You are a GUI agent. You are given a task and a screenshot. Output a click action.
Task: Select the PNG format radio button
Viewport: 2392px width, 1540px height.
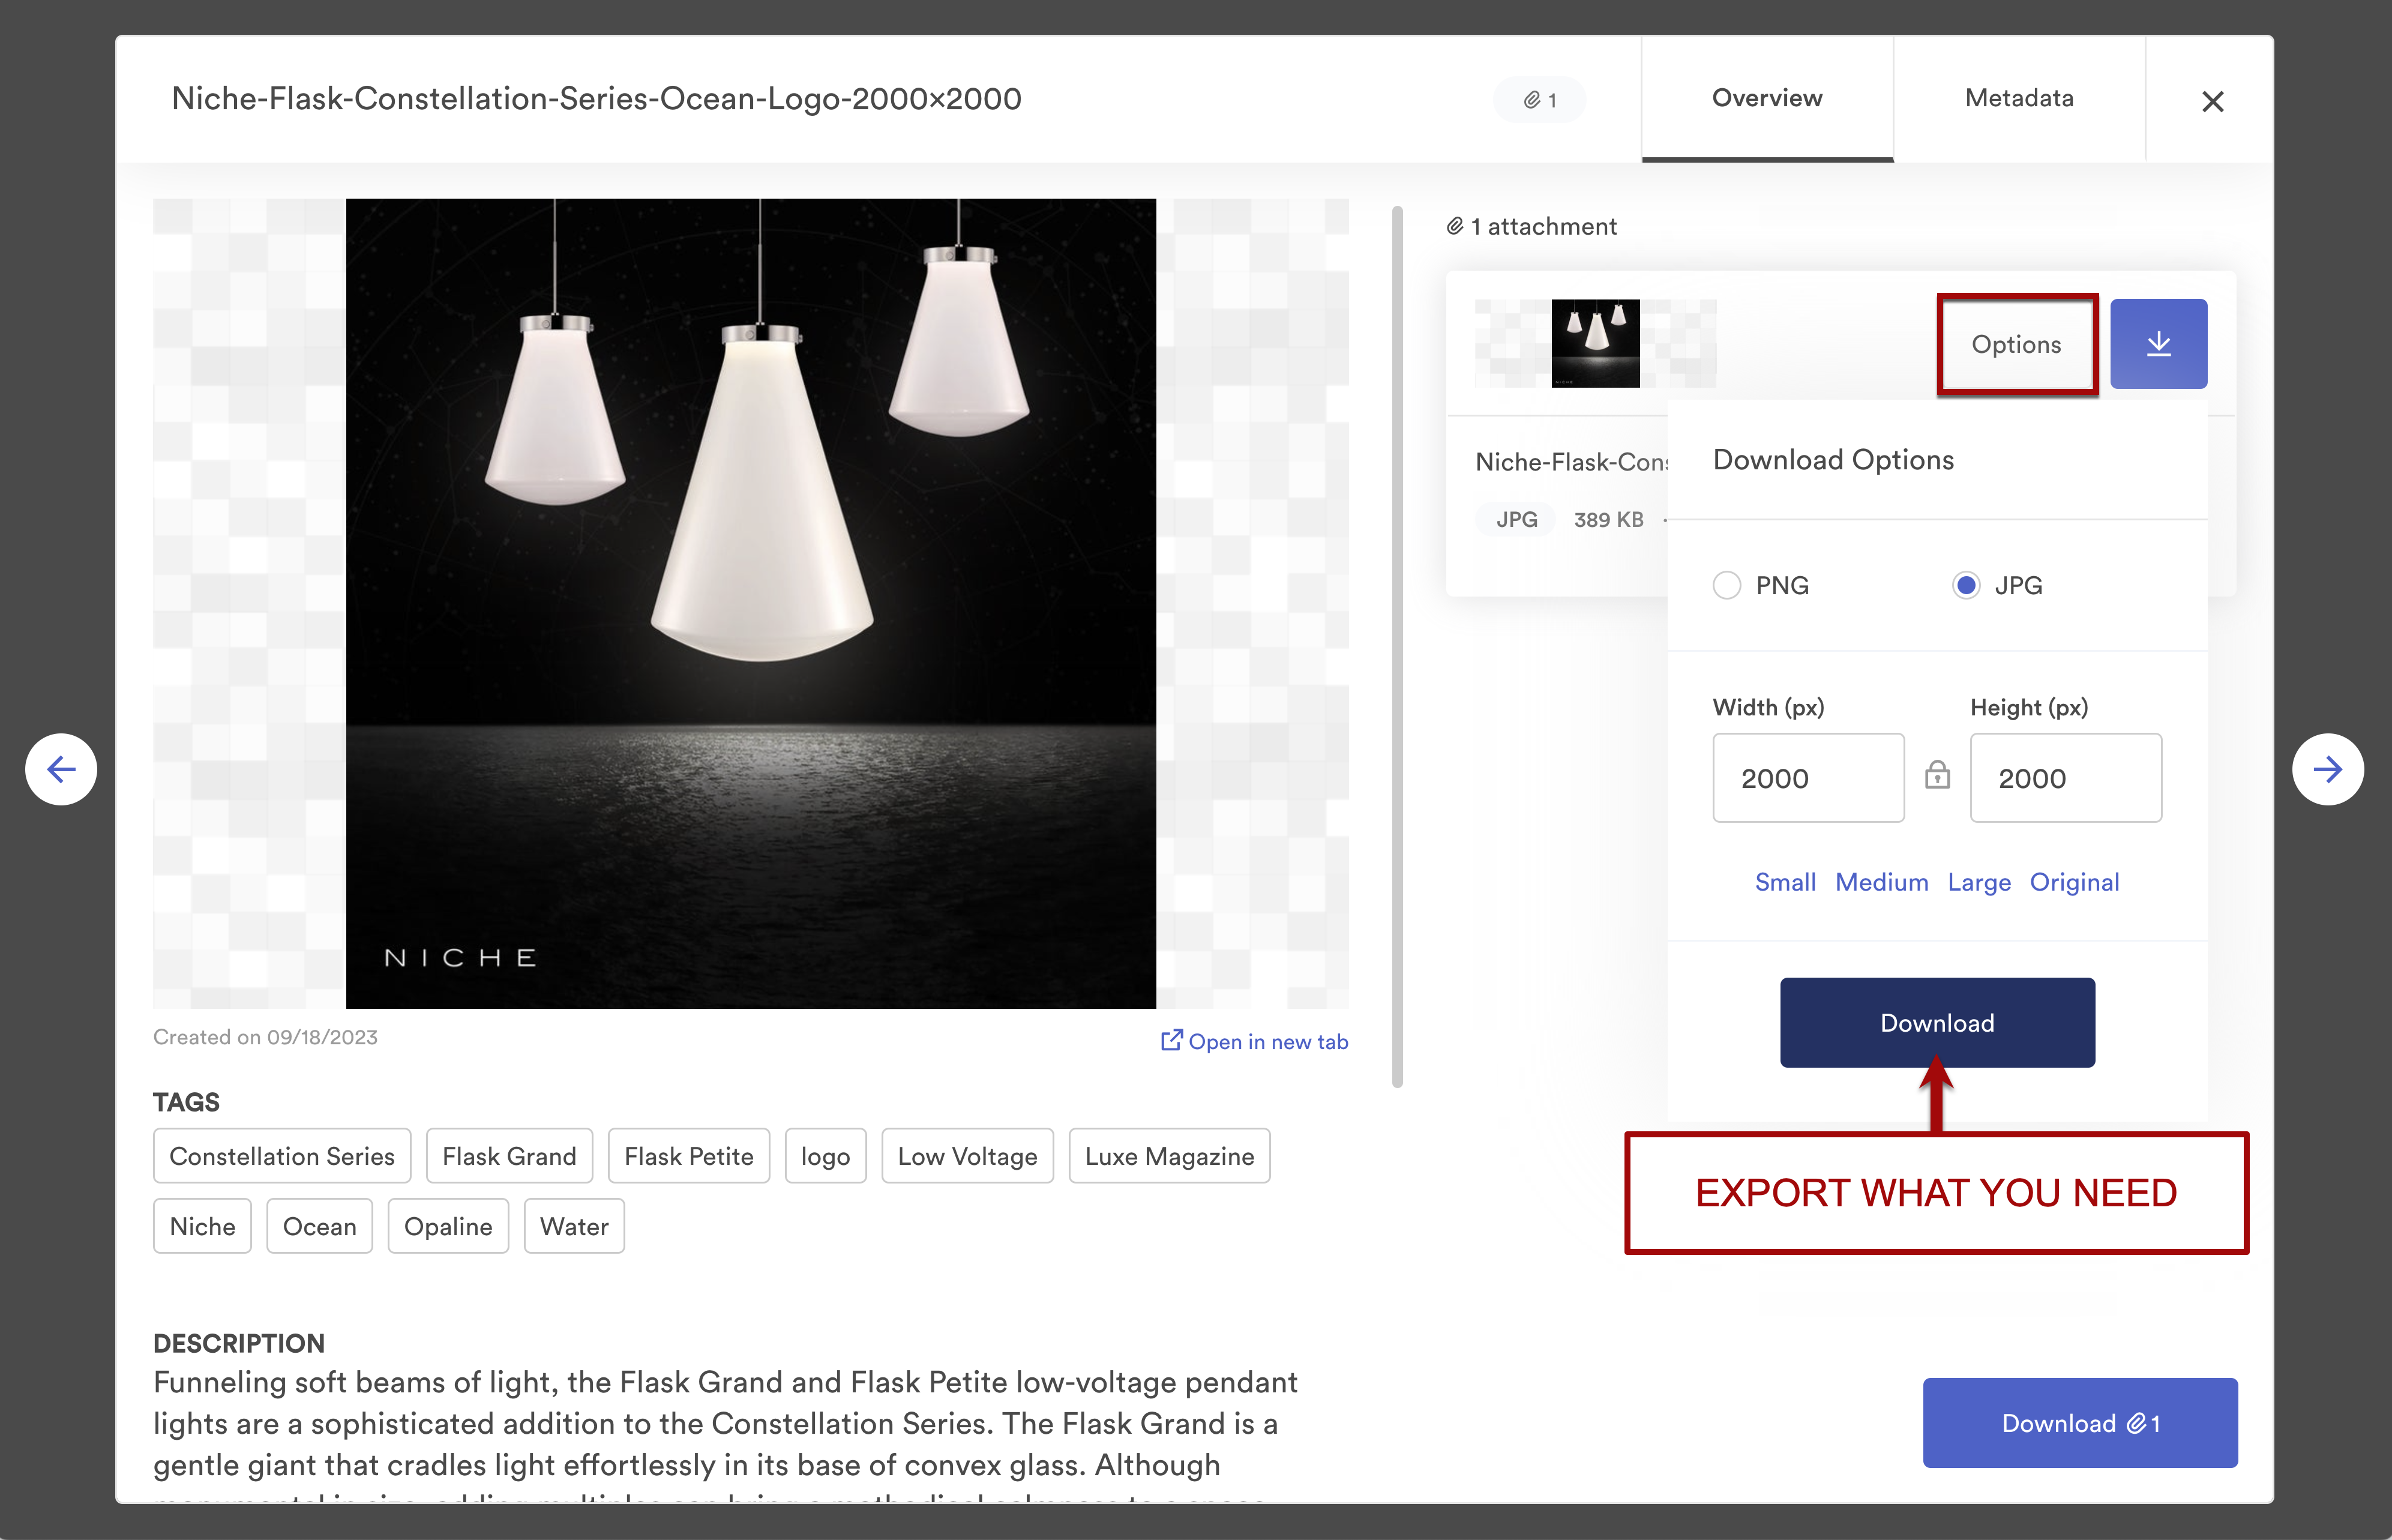tap(1727, 585)
